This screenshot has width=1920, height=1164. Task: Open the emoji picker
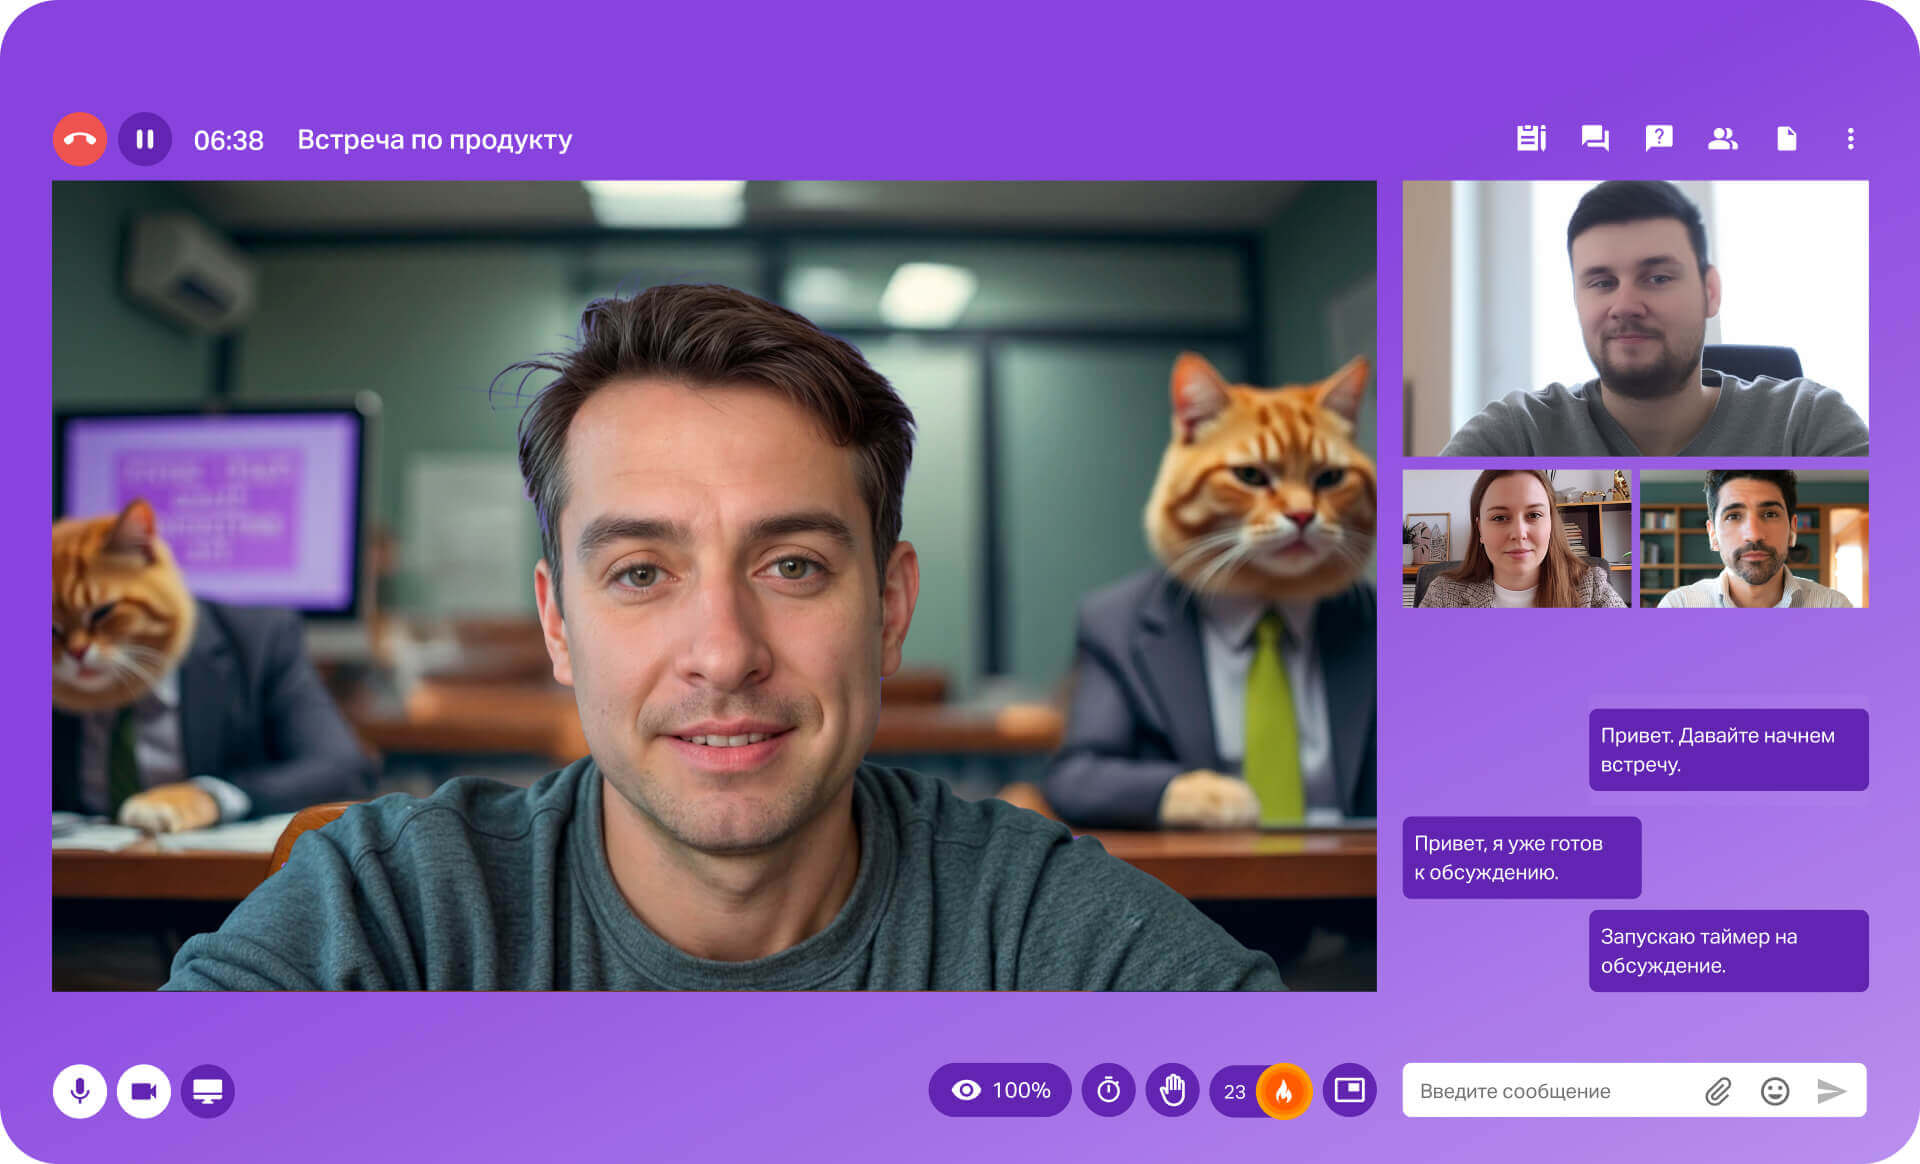coord(1775,1091)
